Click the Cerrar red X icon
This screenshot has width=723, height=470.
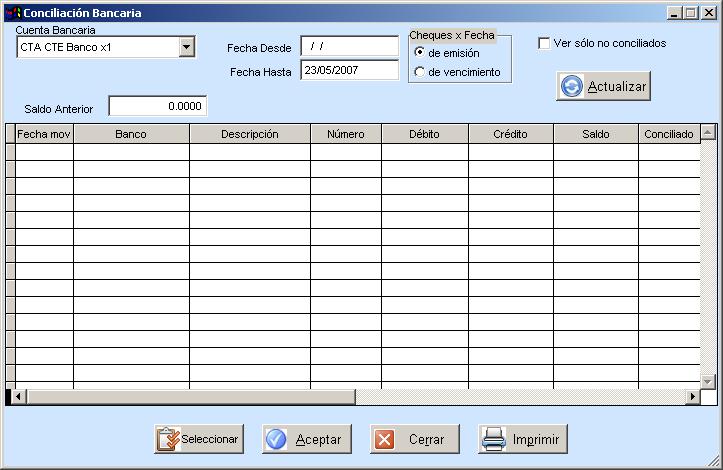tap(384, 439)
